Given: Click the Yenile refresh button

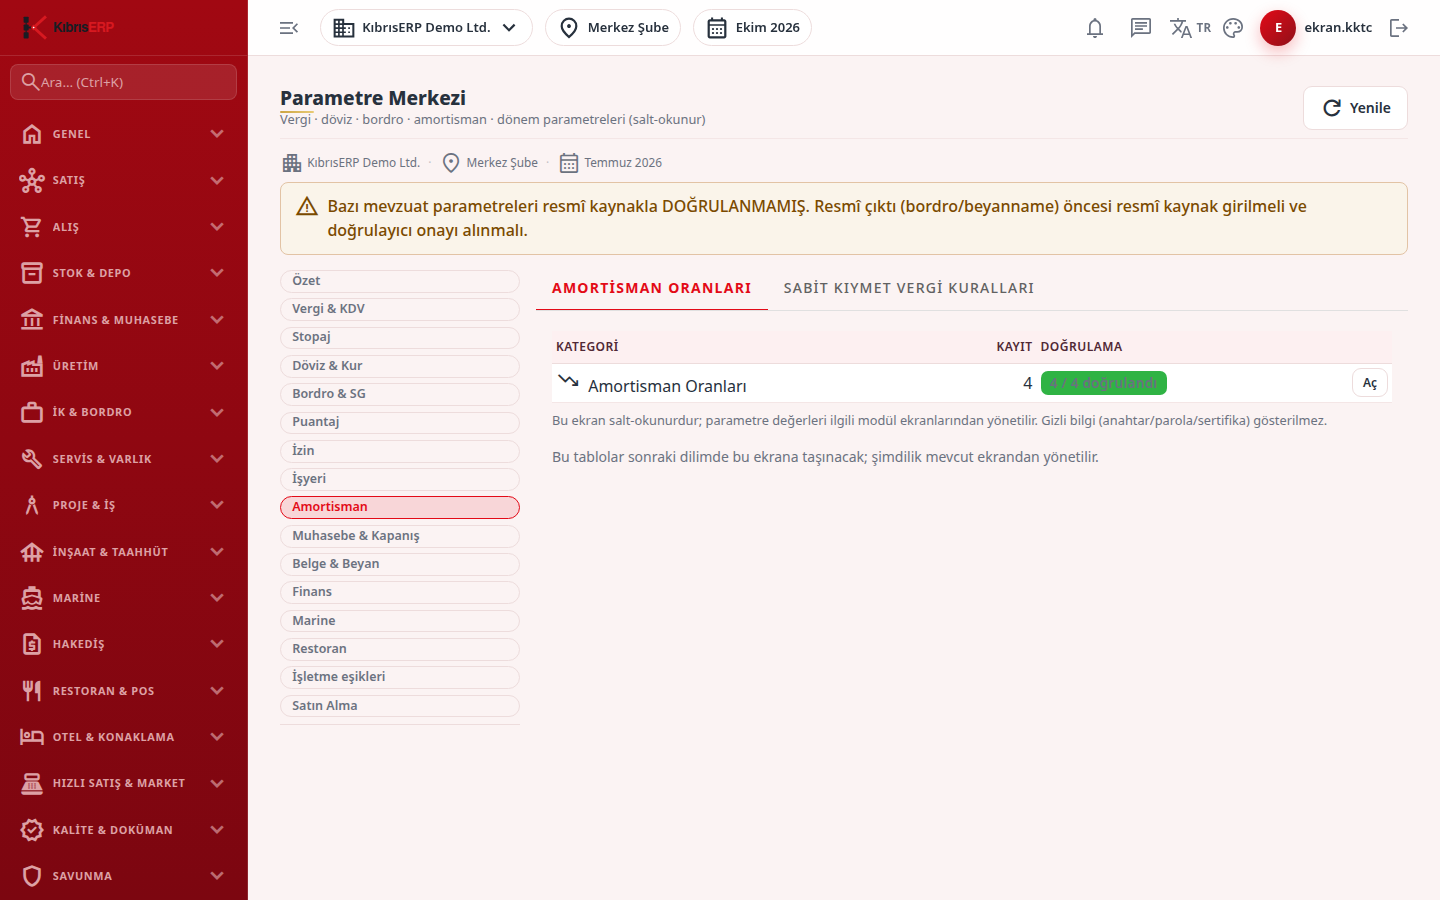Looking at the screenshot, I should coord(1355,108).
